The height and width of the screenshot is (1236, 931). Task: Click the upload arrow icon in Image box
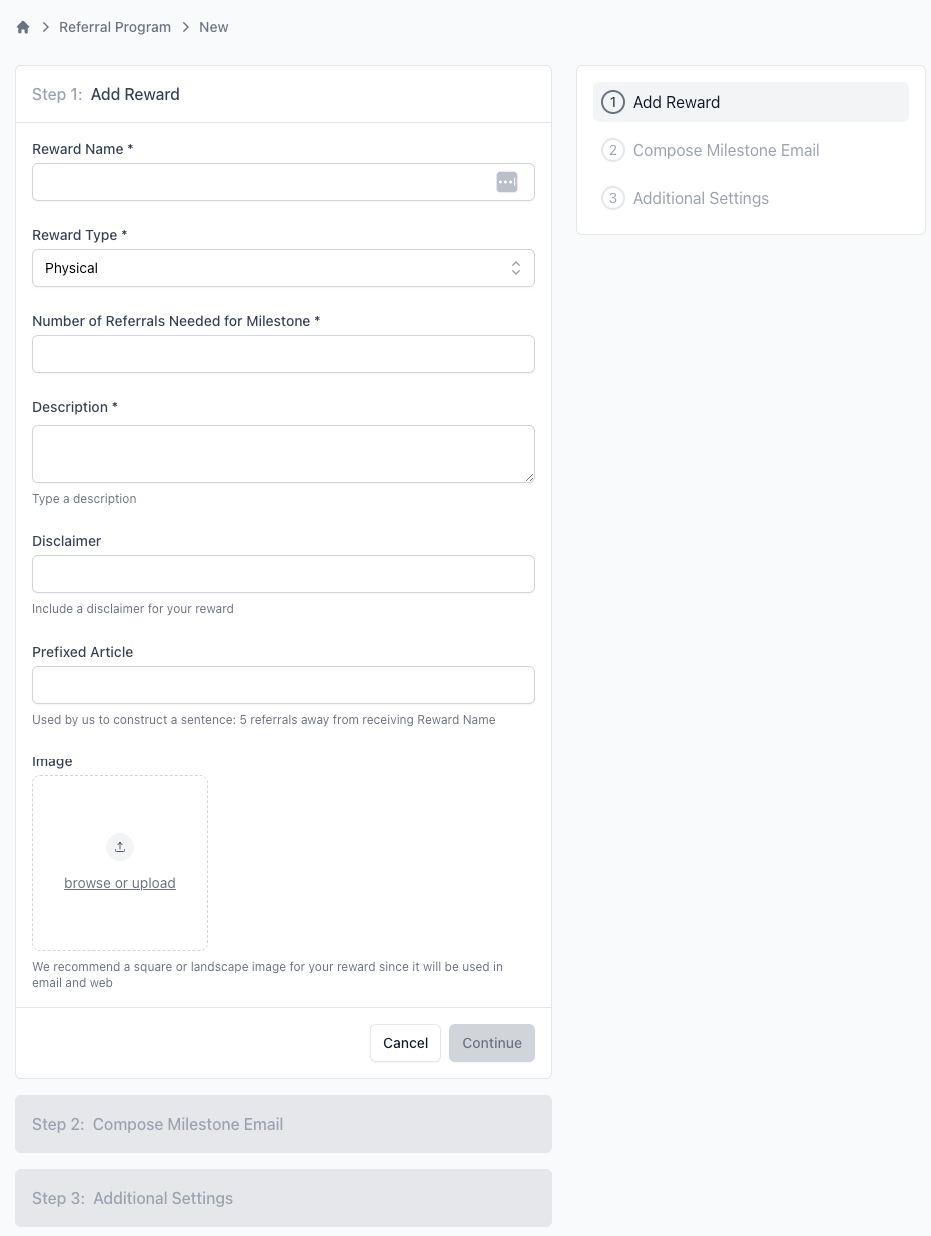point(120,847)
